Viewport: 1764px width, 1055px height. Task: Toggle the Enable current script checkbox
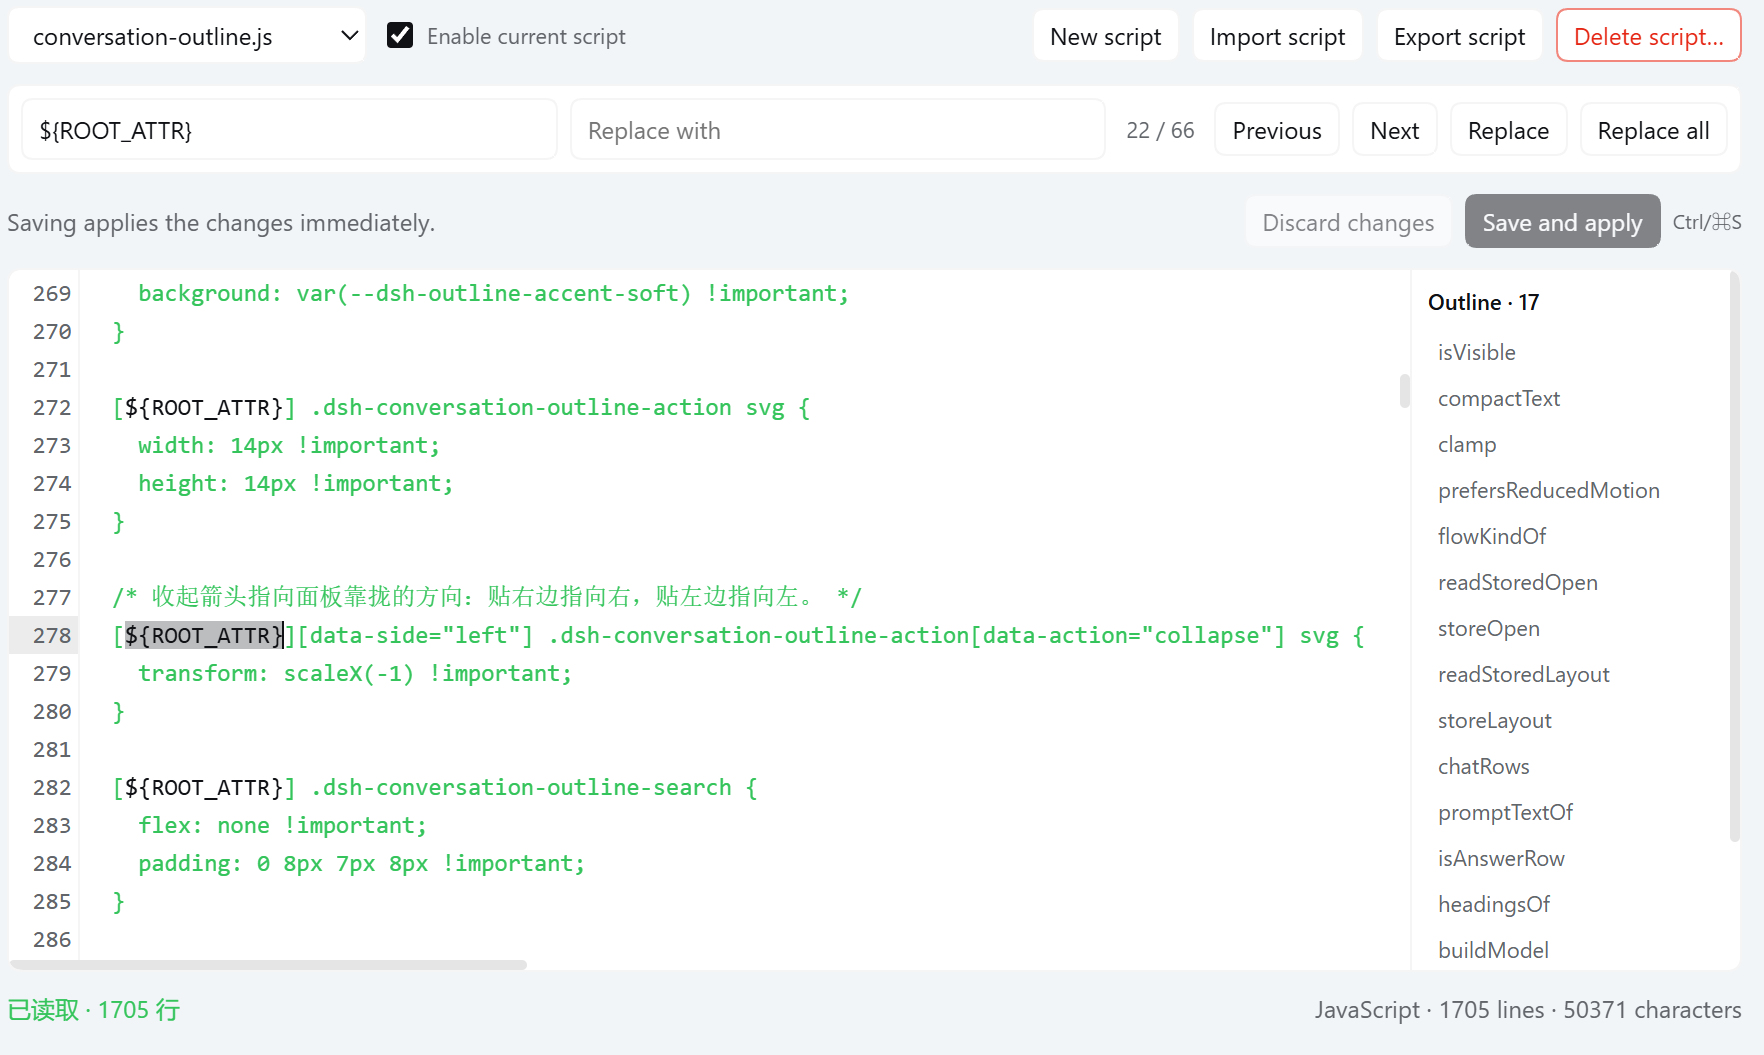coord(400,36)
